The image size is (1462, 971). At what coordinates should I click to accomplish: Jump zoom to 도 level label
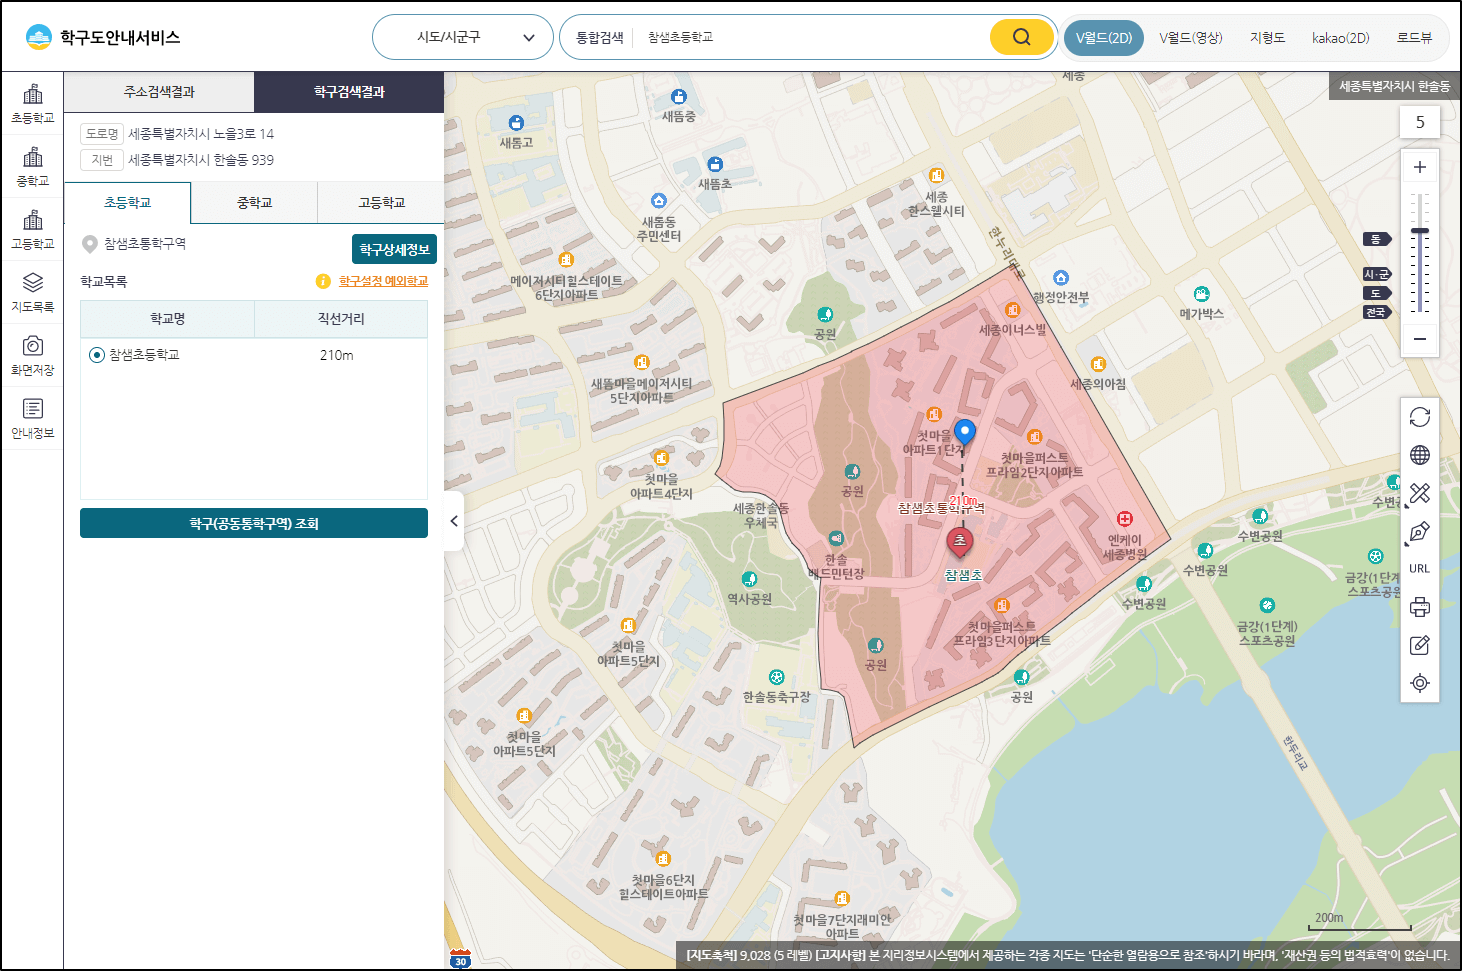click(1376, 293)
